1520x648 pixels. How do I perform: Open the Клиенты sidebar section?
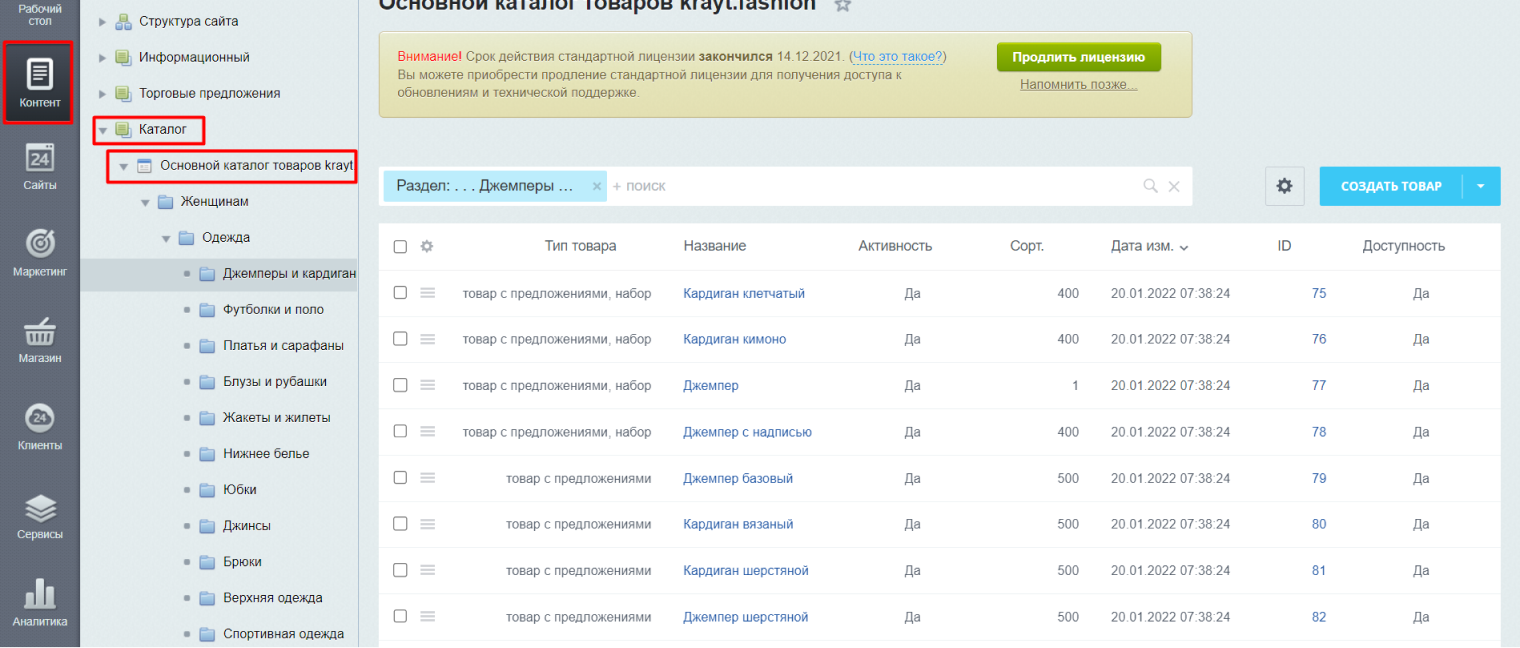pos(40,427)
